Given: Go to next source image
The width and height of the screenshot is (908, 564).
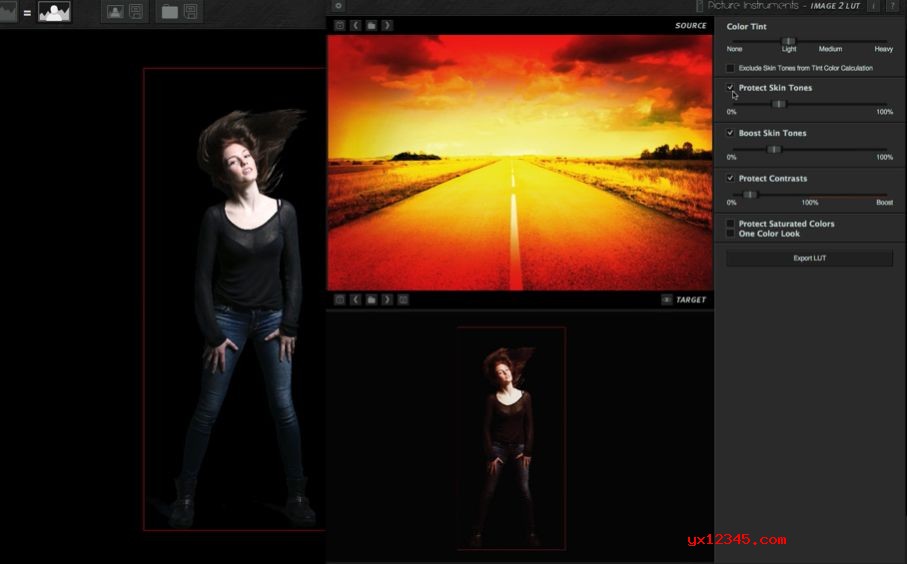Looking at the screenshot, I should point(387,25).
